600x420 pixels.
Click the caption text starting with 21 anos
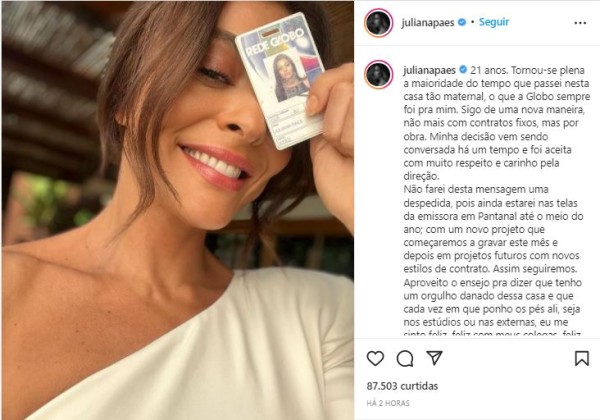pyautogui.click(x=496, y=123)
